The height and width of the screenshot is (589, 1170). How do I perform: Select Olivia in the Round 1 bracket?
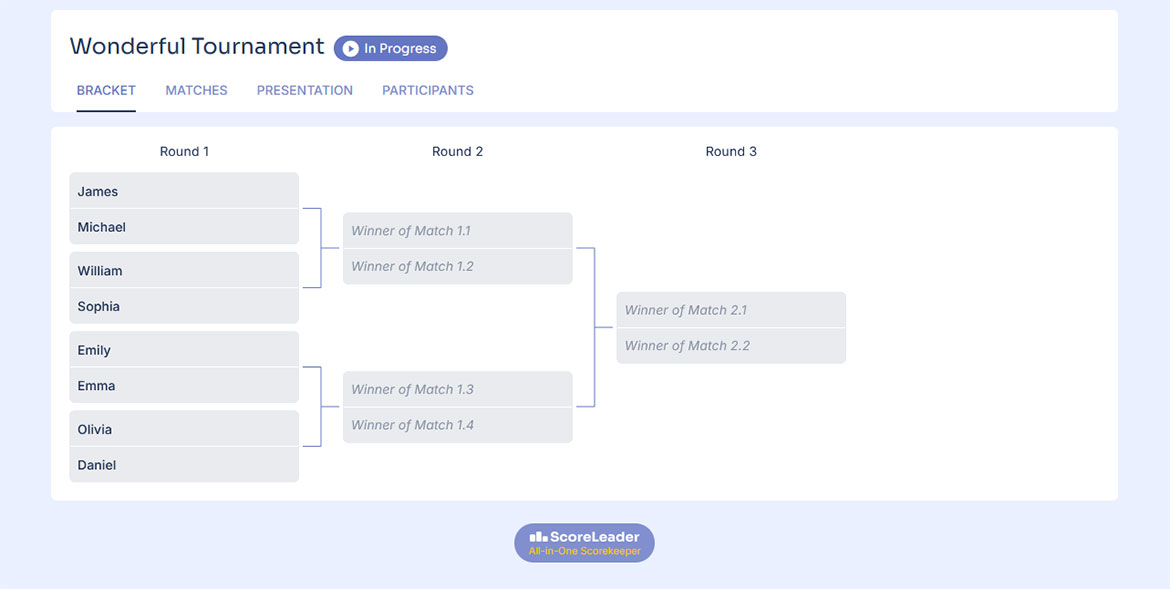point(184,429)
